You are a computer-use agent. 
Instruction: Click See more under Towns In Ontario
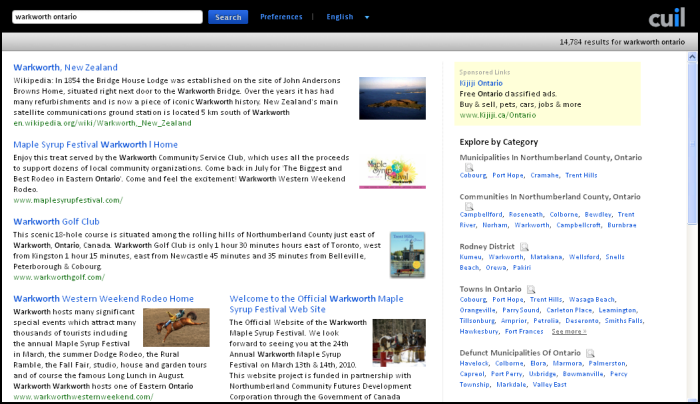[569, 332]
